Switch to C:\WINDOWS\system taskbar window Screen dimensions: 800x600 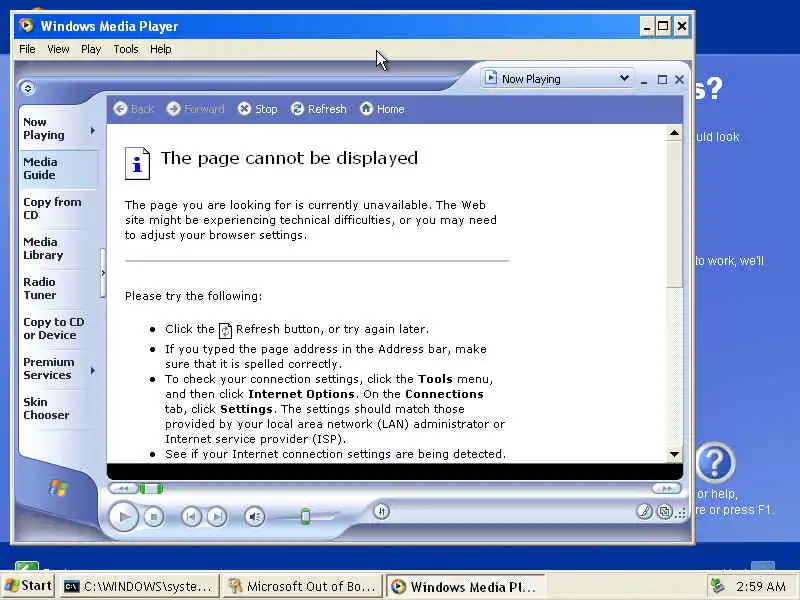[x=138, y=586]
